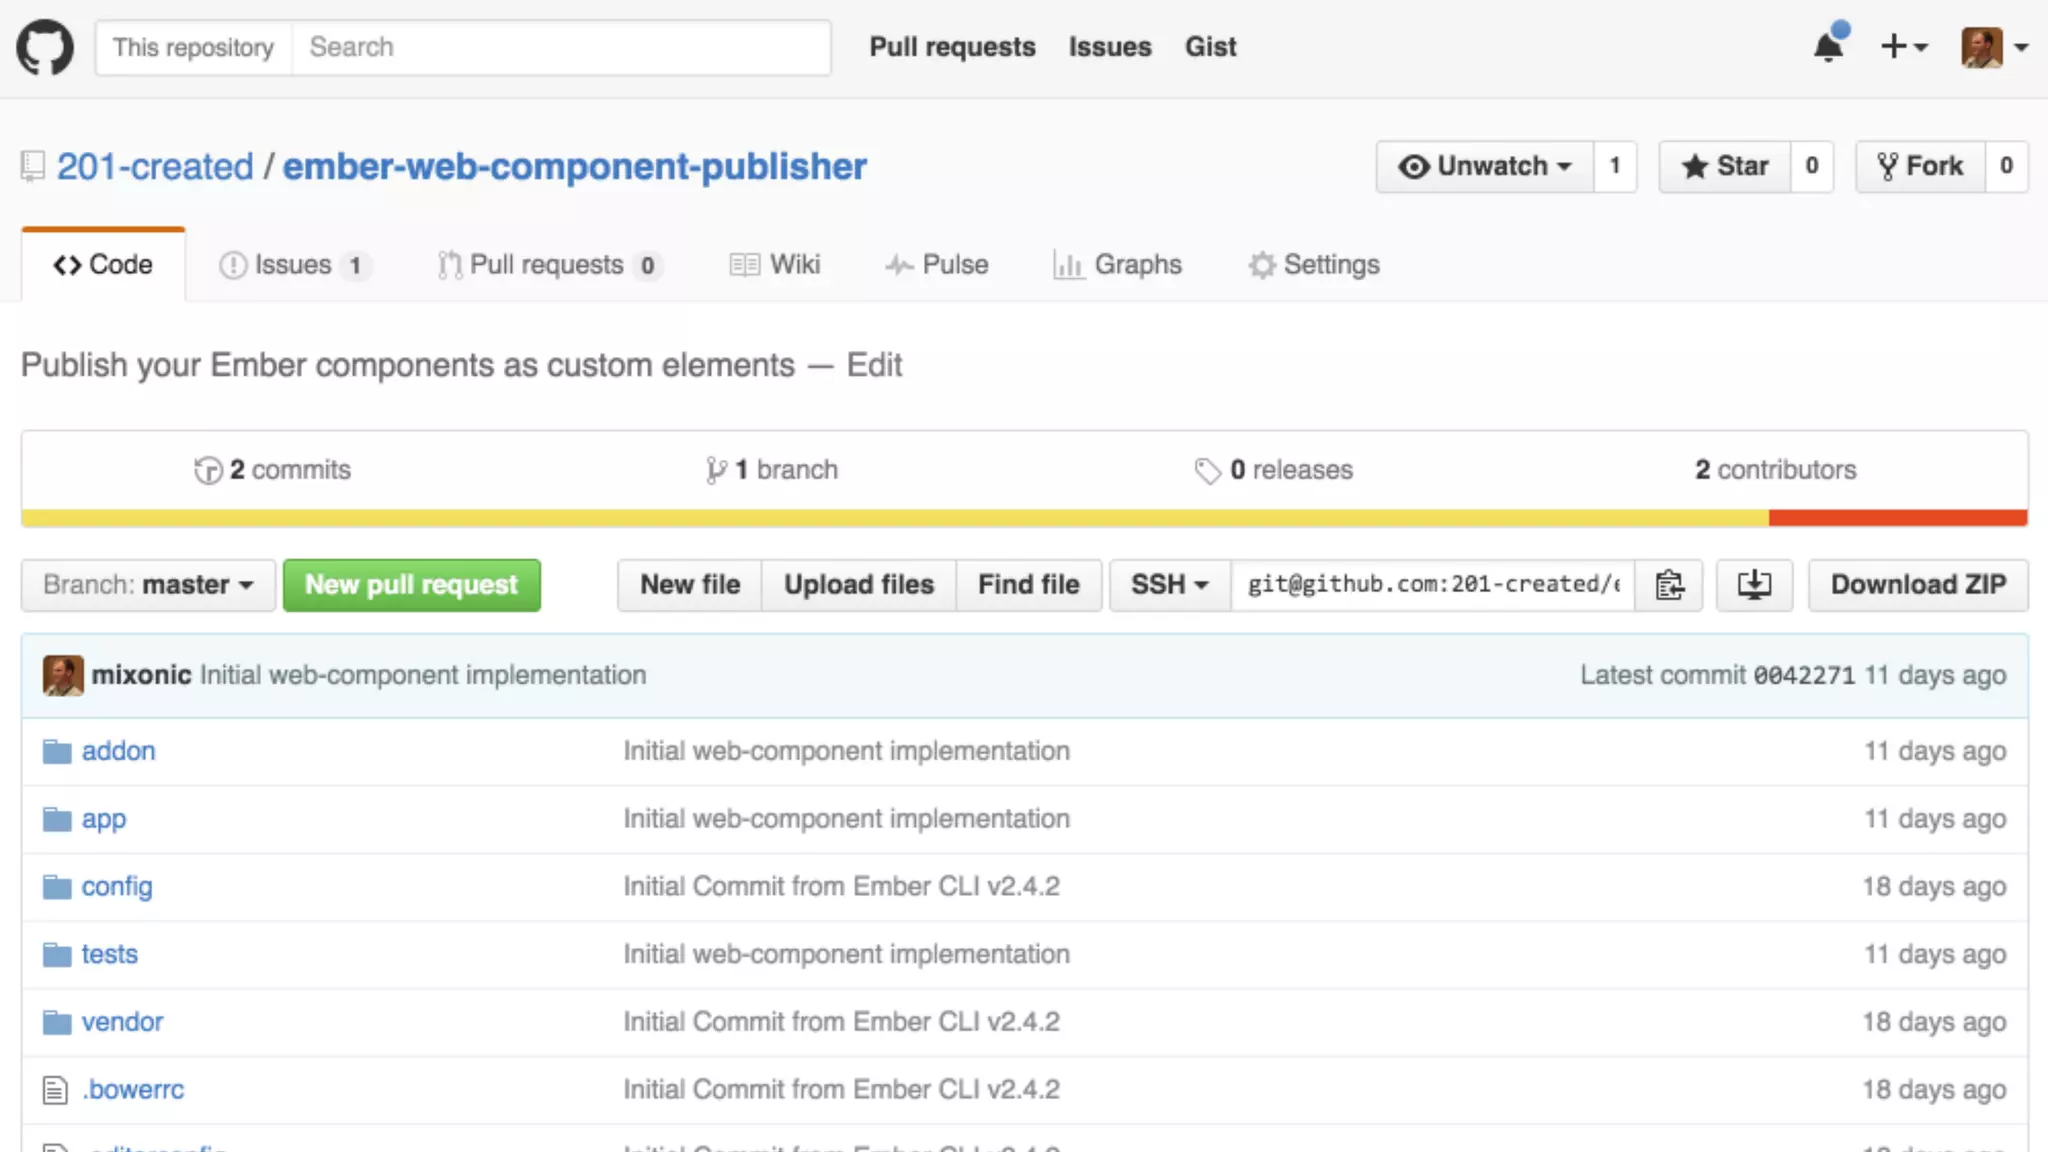
Task: Expand the Branch: master dropdown
Action: pos(148,585)
